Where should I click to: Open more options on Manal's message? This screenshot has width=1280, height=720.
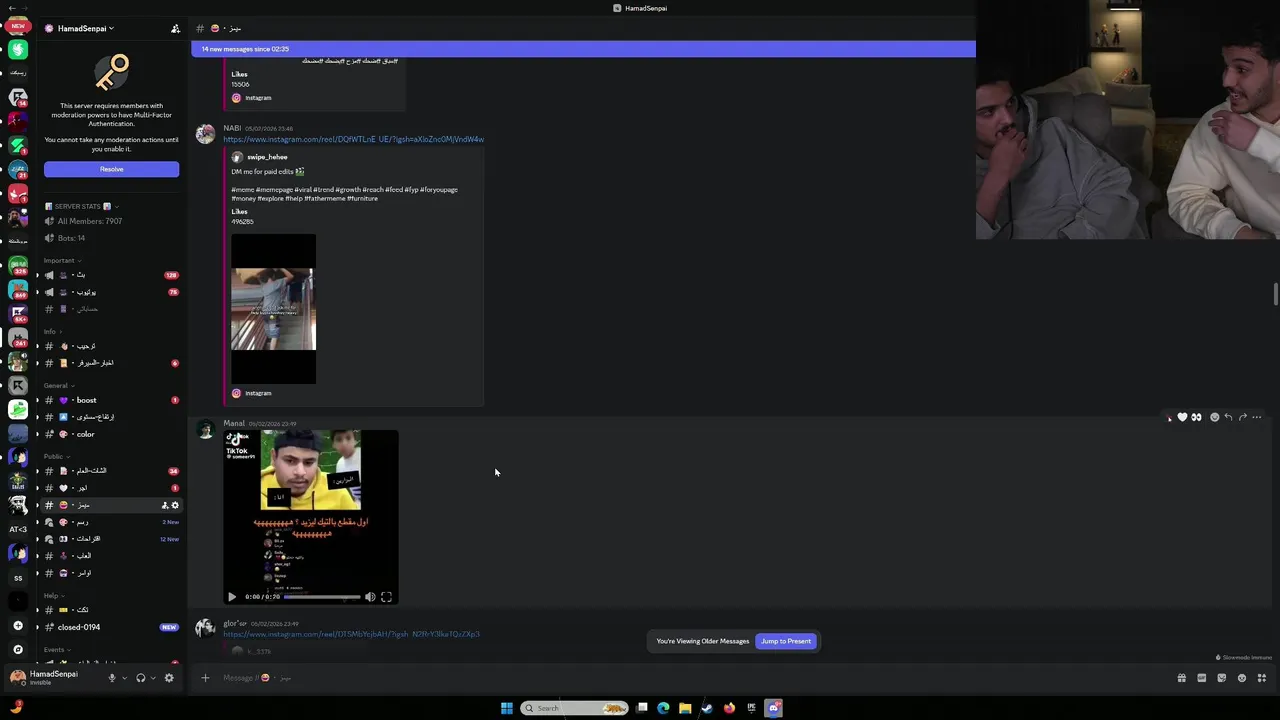(1257, 417)
